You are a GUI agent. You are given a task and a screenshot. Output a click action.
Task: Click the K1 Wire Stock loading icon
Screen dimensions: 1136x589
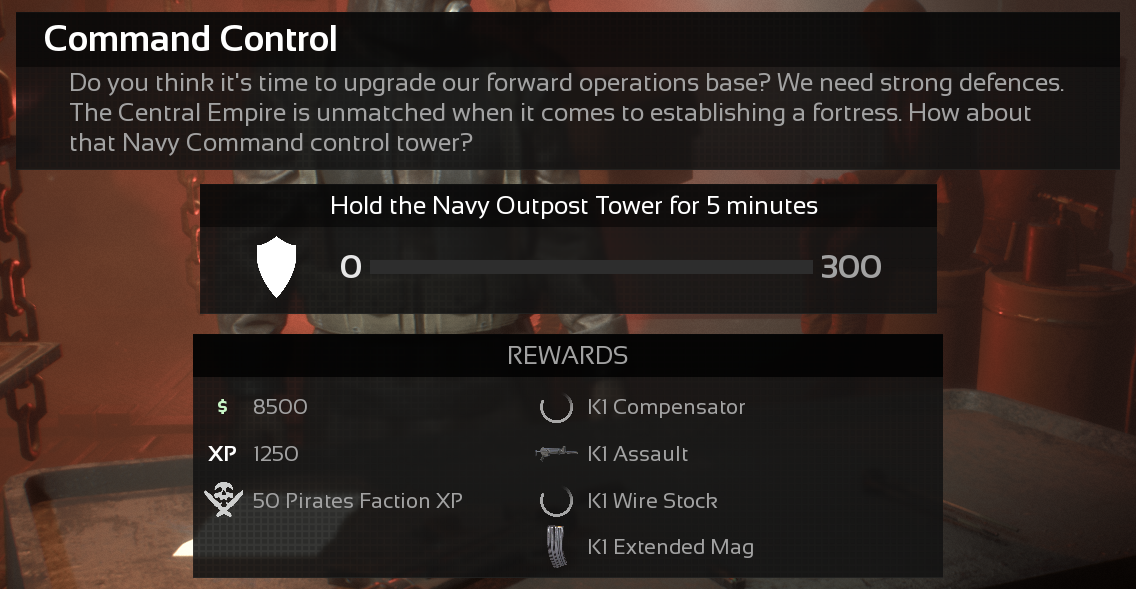[x=556, y=500]
